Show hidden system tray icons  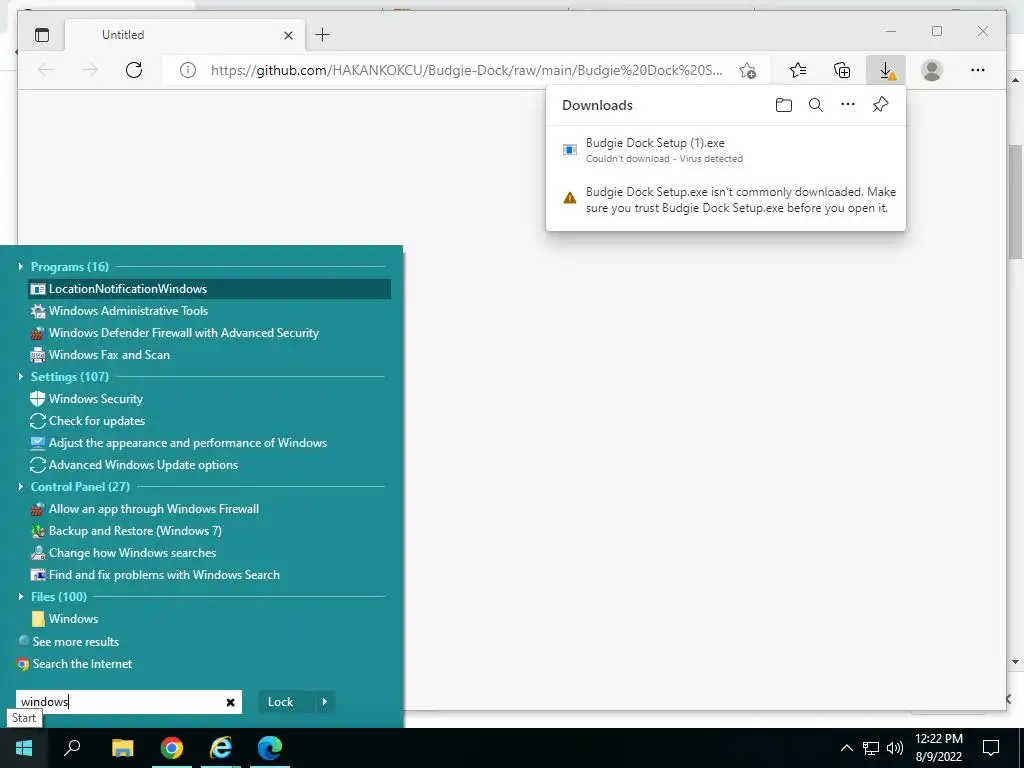pyautogui.click(x=846, y=748)
